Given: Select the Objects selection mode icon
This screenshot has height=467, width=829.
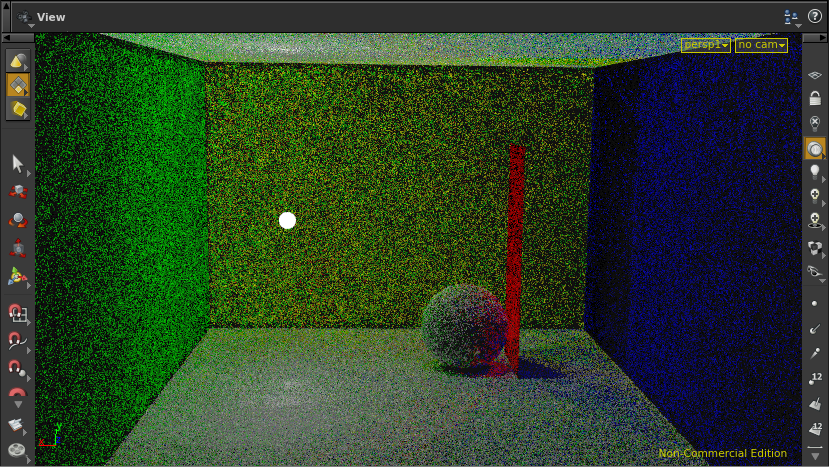Looking at the screenshot, I should coord(17,61).
